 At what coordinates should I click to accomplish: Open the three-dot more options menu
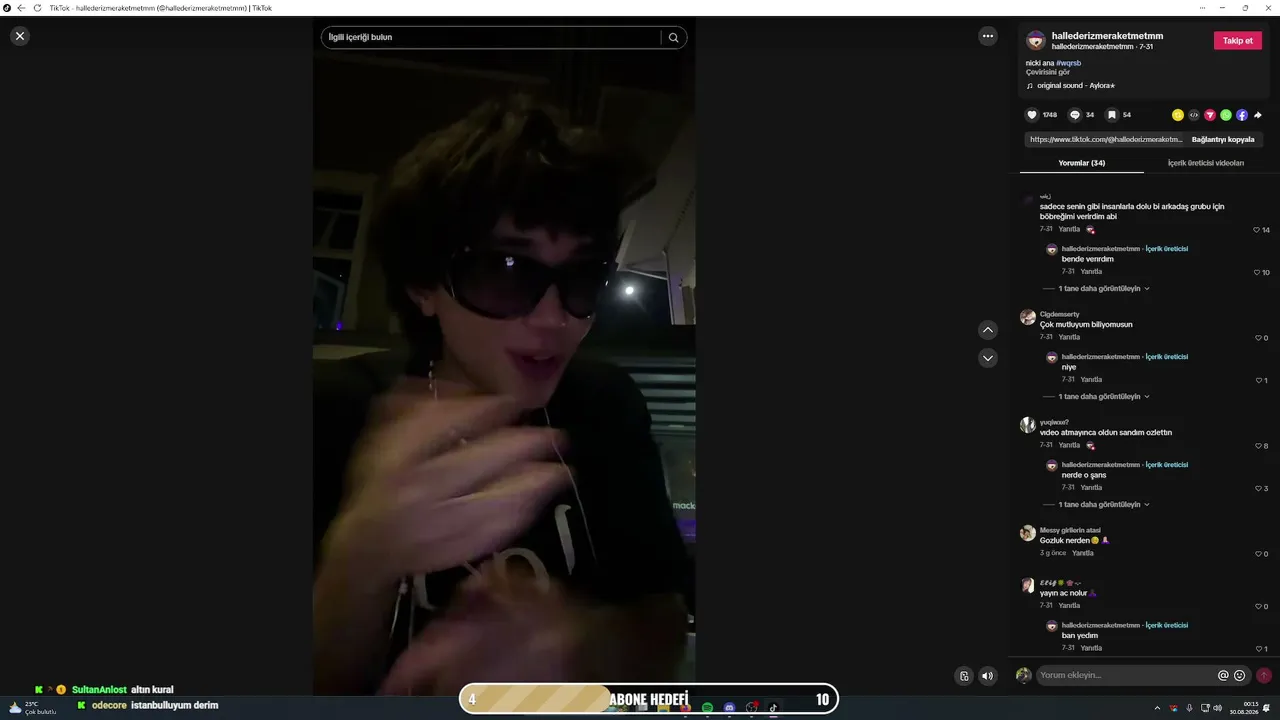click(x=988, y=36)
